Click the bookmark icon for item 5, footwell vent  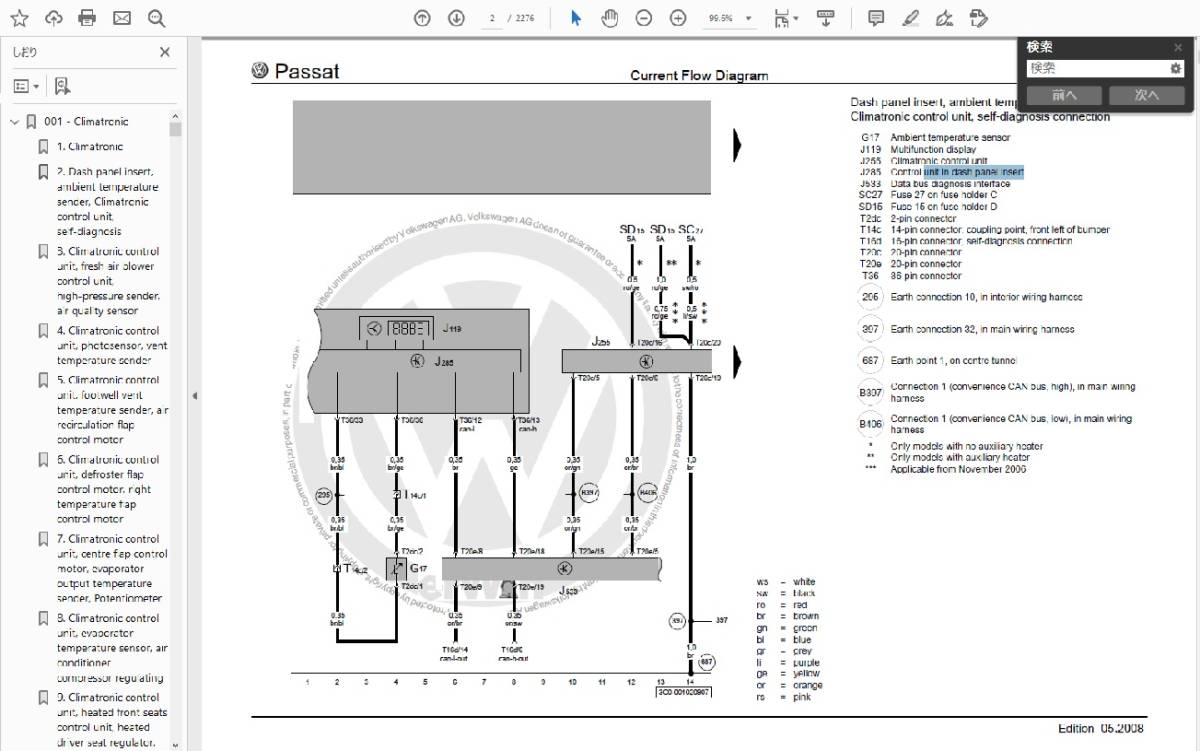[43, 380]
